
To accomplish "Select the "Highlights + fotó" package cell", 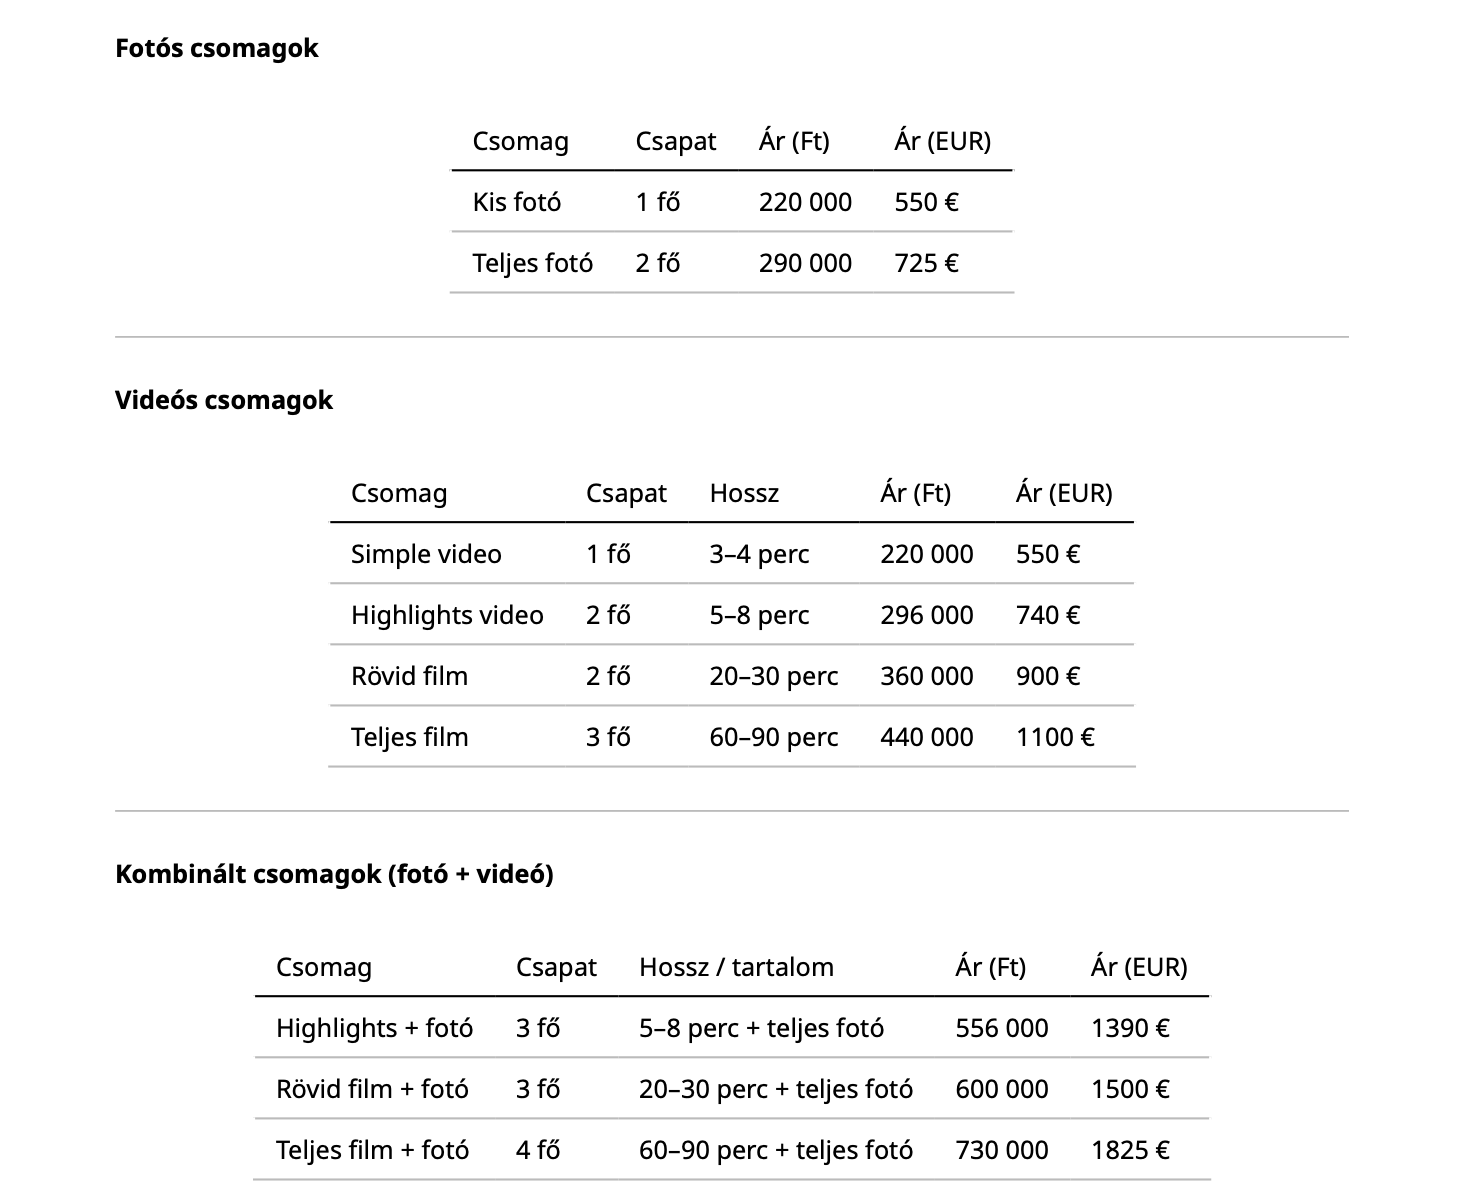I will [374, 1028].
